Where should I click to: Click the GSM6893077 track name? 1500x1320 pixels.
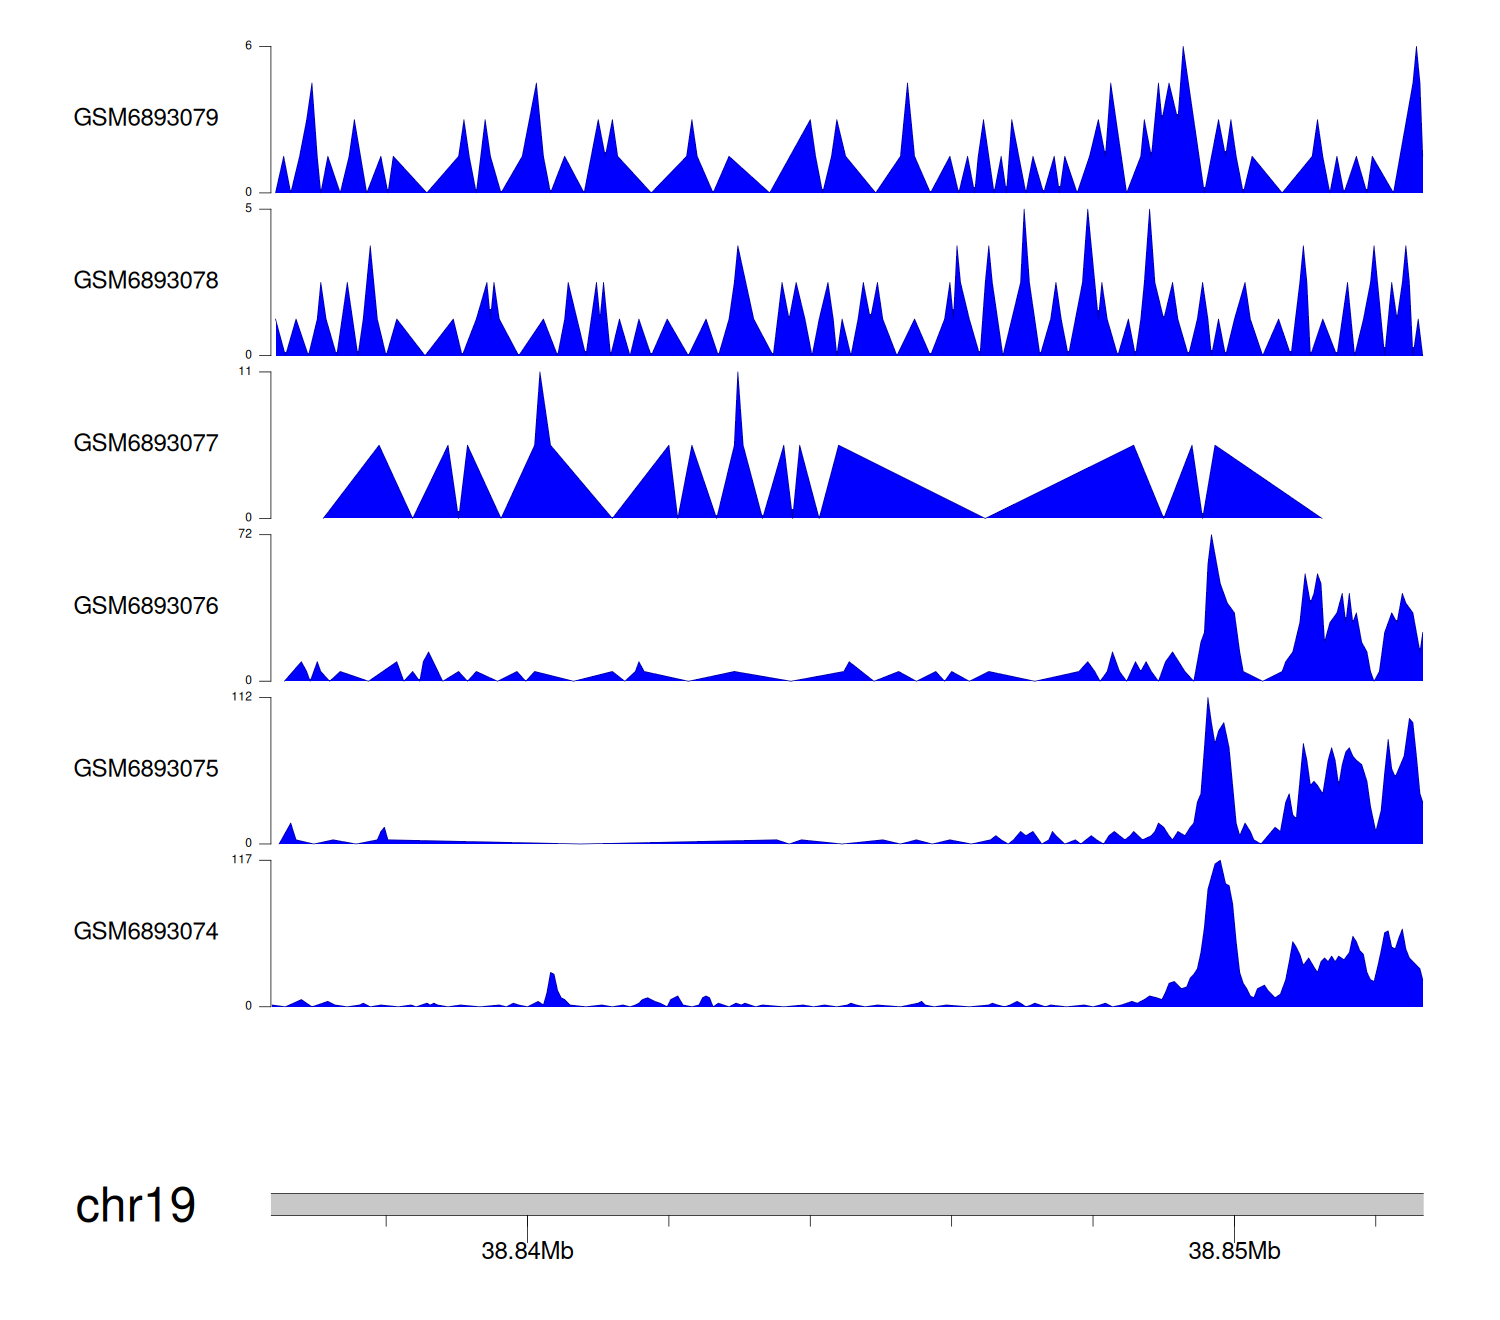[146, 444]
